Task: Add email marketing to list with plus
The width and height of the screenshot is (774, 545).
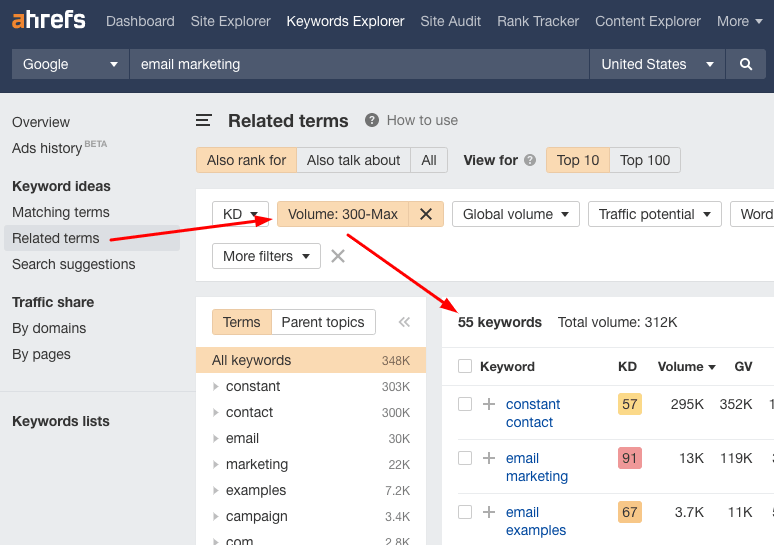Action: (x=489, y=458)
